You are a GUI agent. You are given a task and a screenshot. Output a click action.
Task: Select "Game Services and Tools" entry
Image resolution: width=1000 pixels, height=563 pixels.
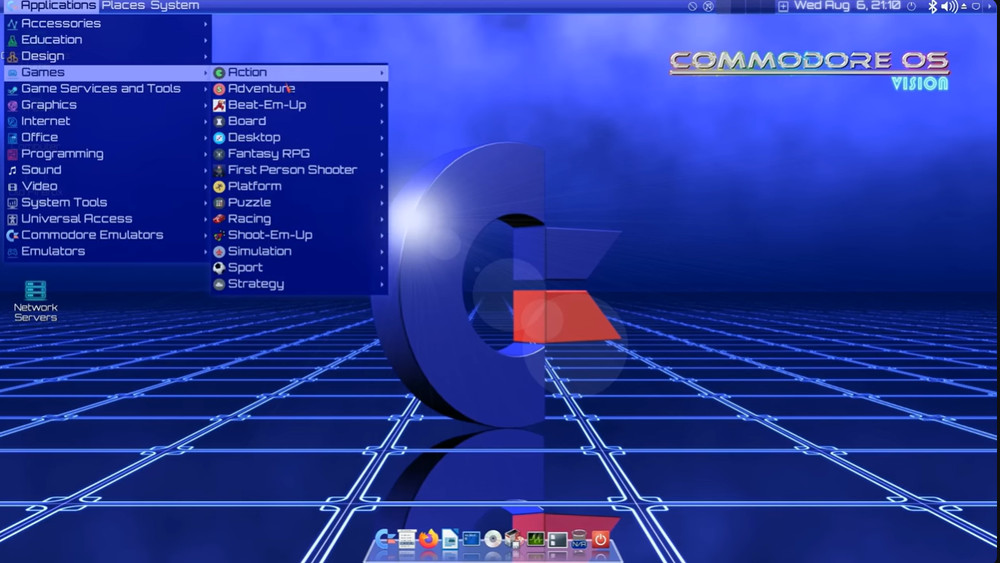click(108, 89)
